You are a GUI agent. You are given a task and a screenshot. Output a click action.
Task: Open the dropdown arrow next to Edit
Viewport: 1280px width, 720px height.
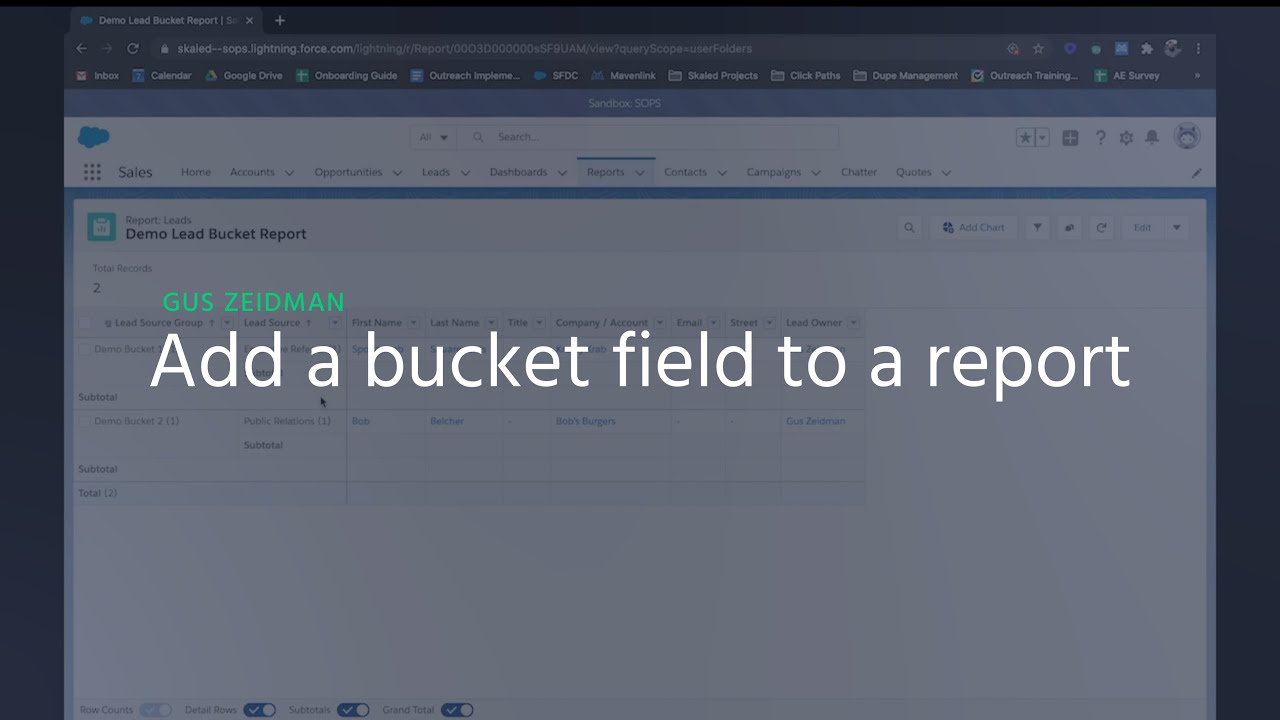point(1176,228)
